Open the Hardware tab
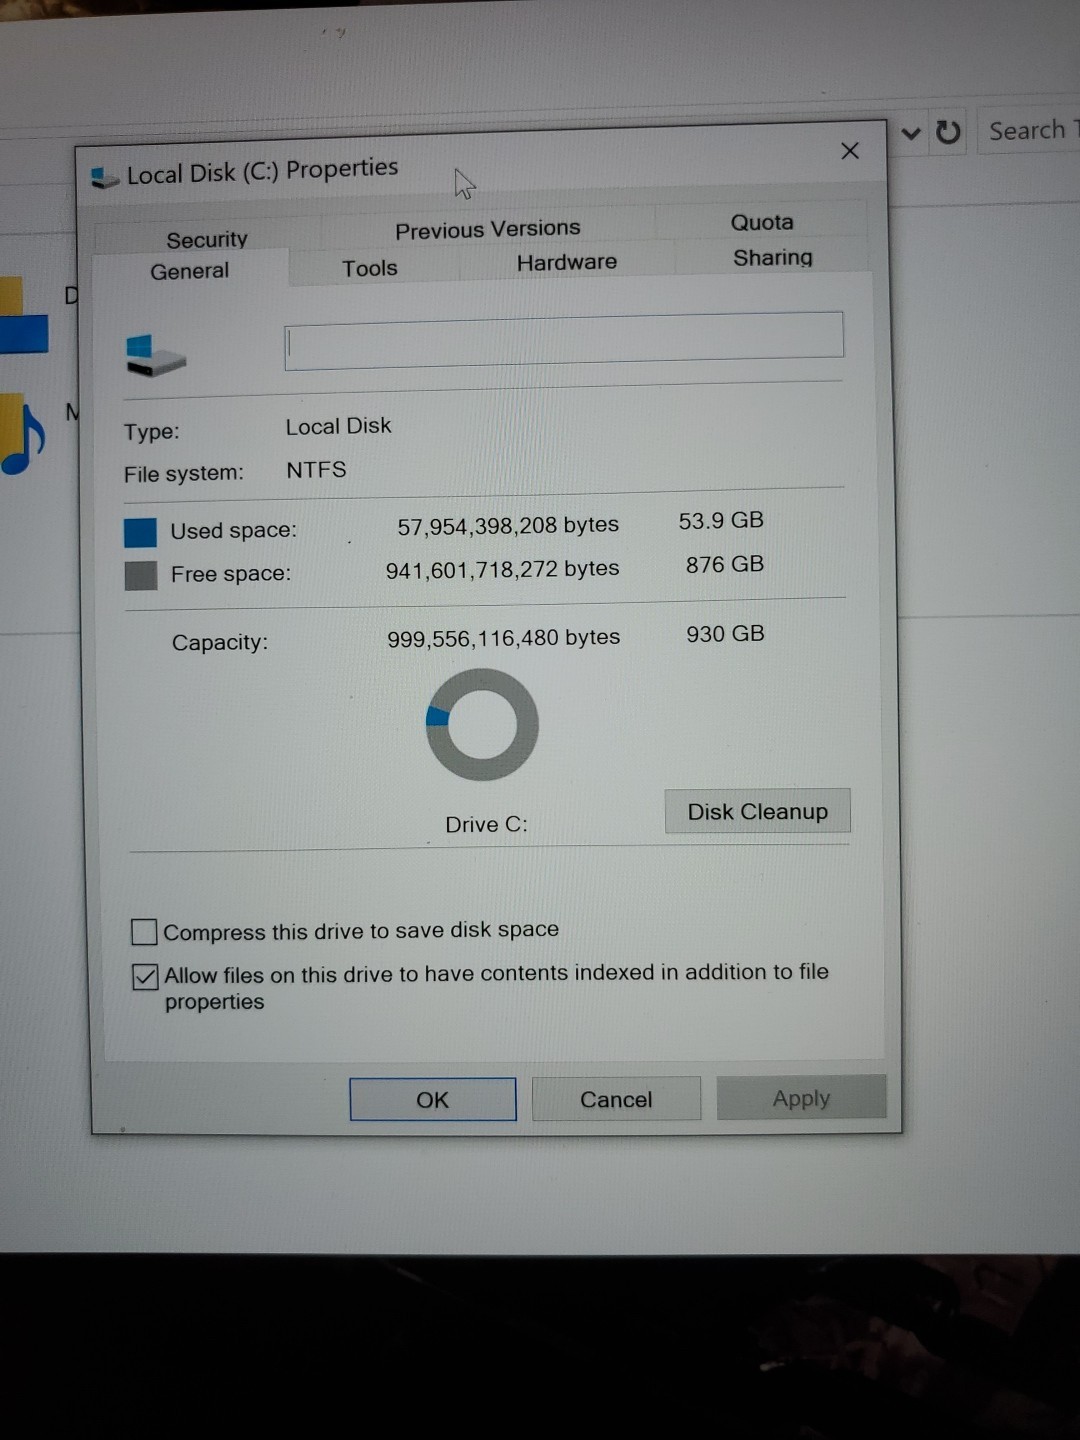 point(566,261)
